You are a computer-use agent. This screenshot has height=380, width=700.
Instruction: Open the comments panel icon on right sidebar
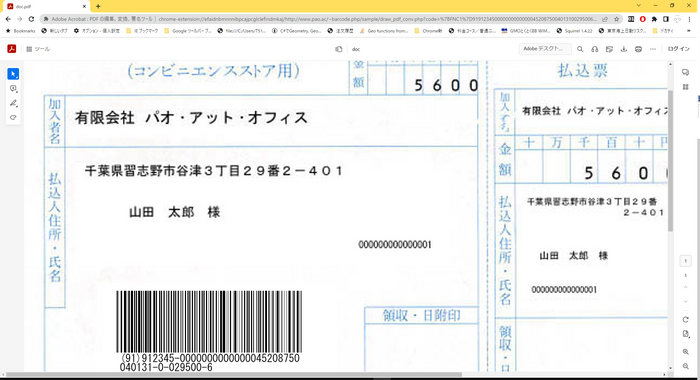[685, 72]
